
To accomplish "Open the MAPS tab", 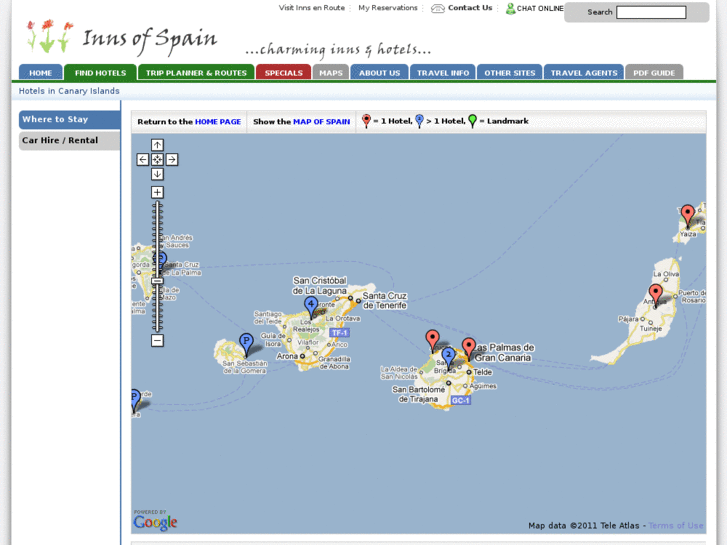I will (331, 72).
